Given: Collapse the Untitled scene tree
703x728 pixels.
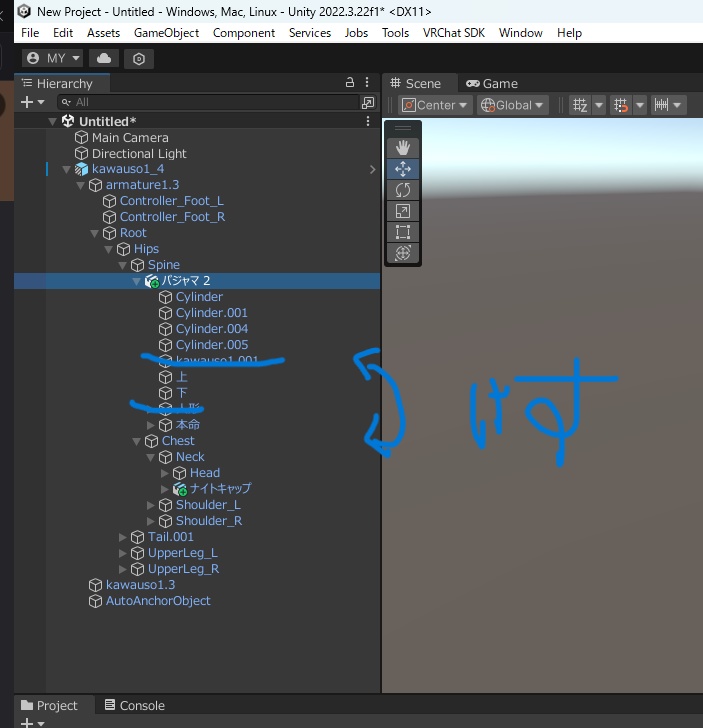Looking at the screenshot, I should coord(52,122).
